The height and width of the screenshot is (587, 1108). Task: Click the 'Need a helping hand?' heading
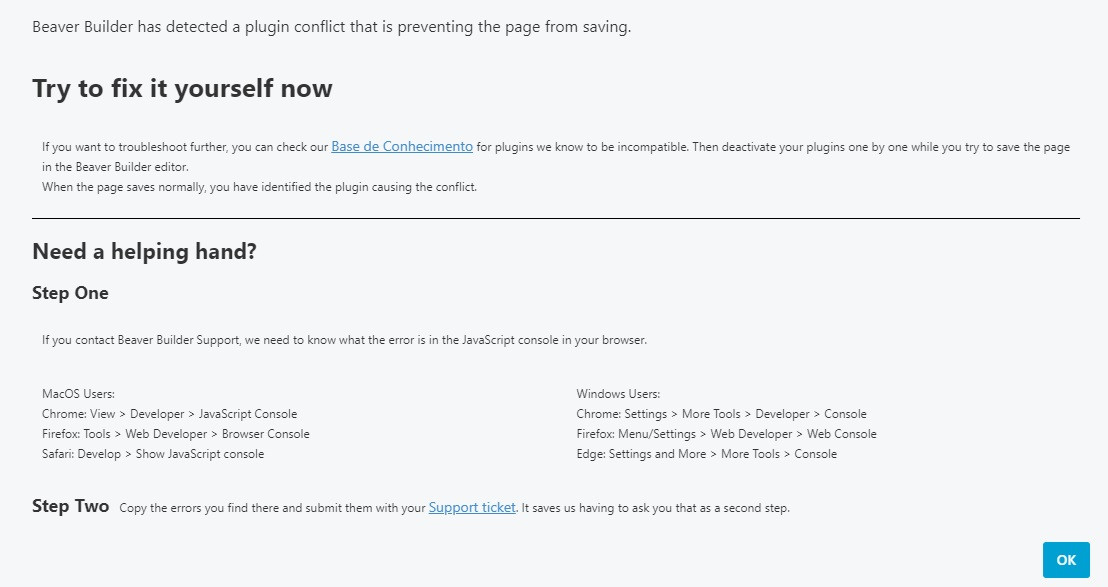144,251
